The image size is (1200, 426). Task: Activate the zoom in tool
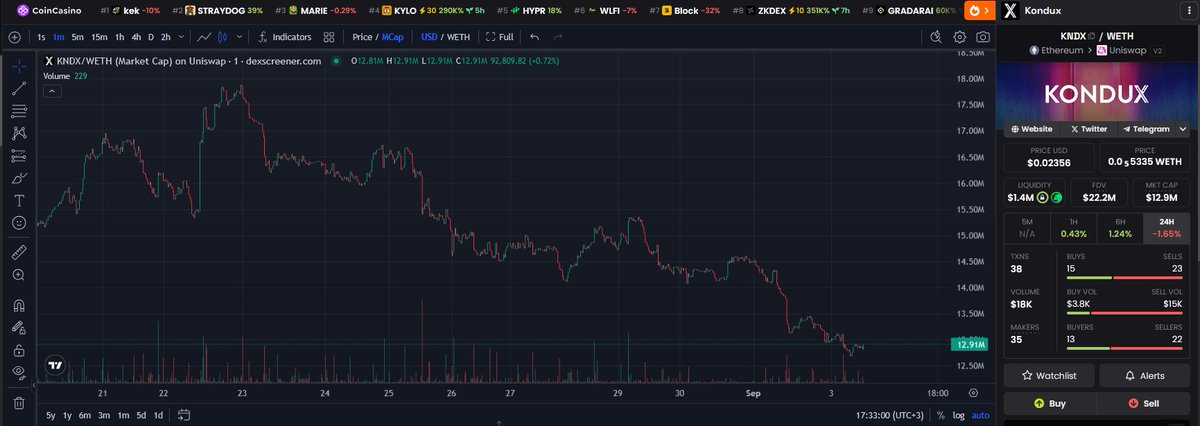coord(18,274)
